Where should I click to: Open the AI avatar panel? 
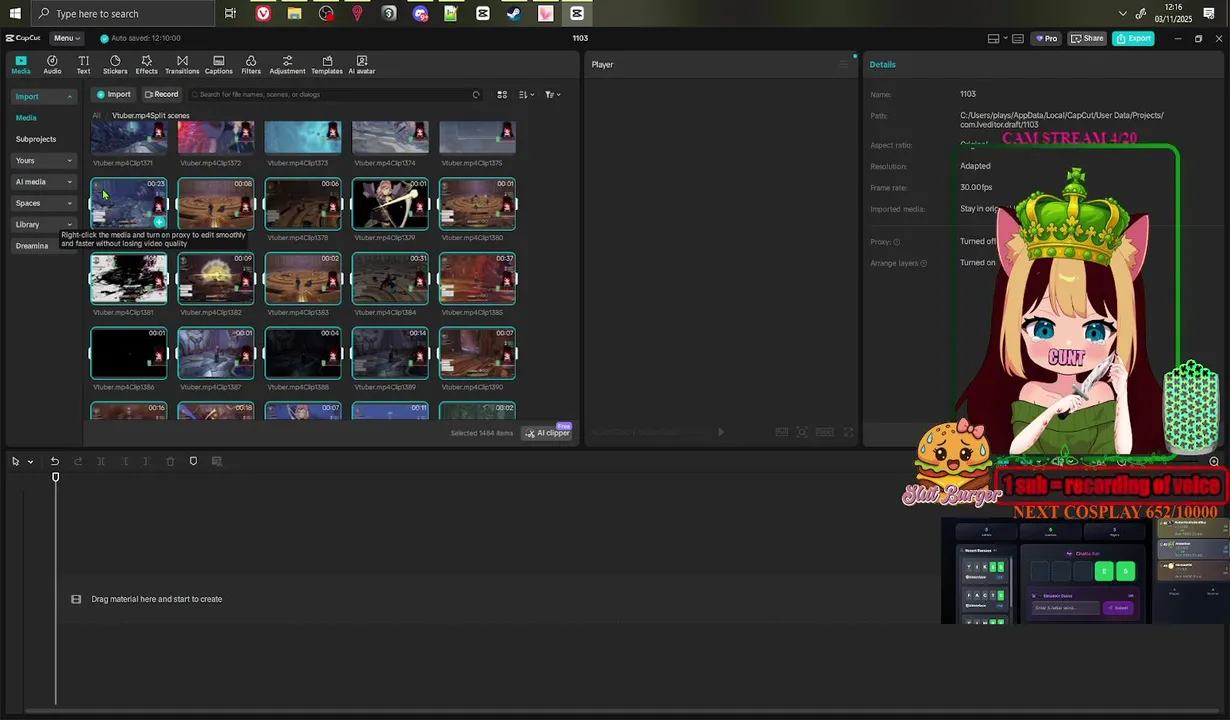362,65
